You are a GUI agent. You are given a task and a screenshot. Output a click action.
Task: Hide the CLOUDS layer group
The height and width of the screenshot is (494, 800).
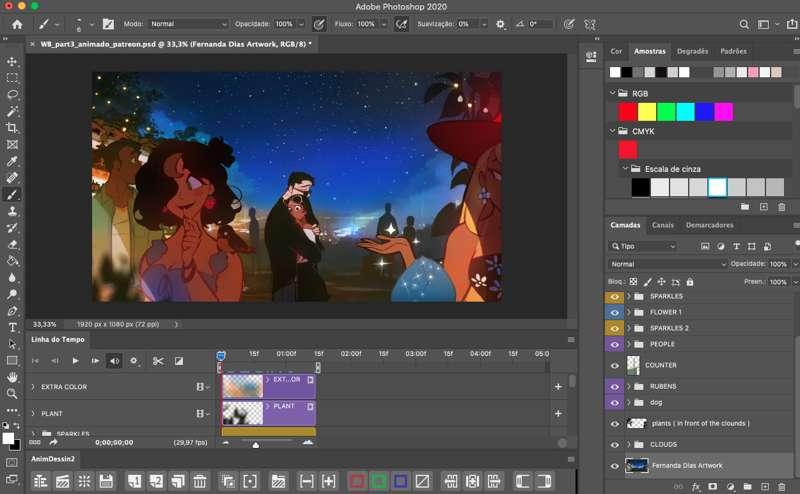point(614,444)
